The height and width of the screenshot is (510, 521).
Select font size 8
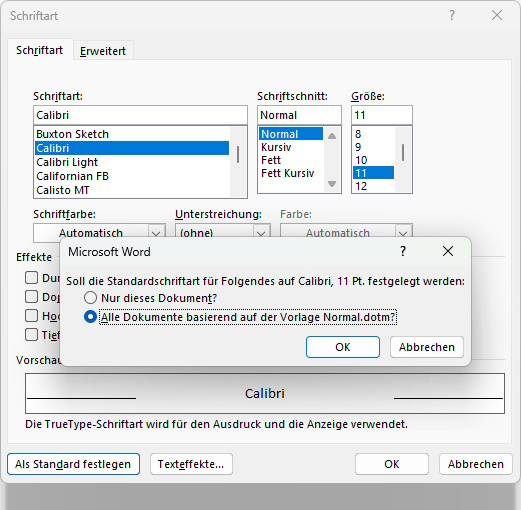click(373, 134)
